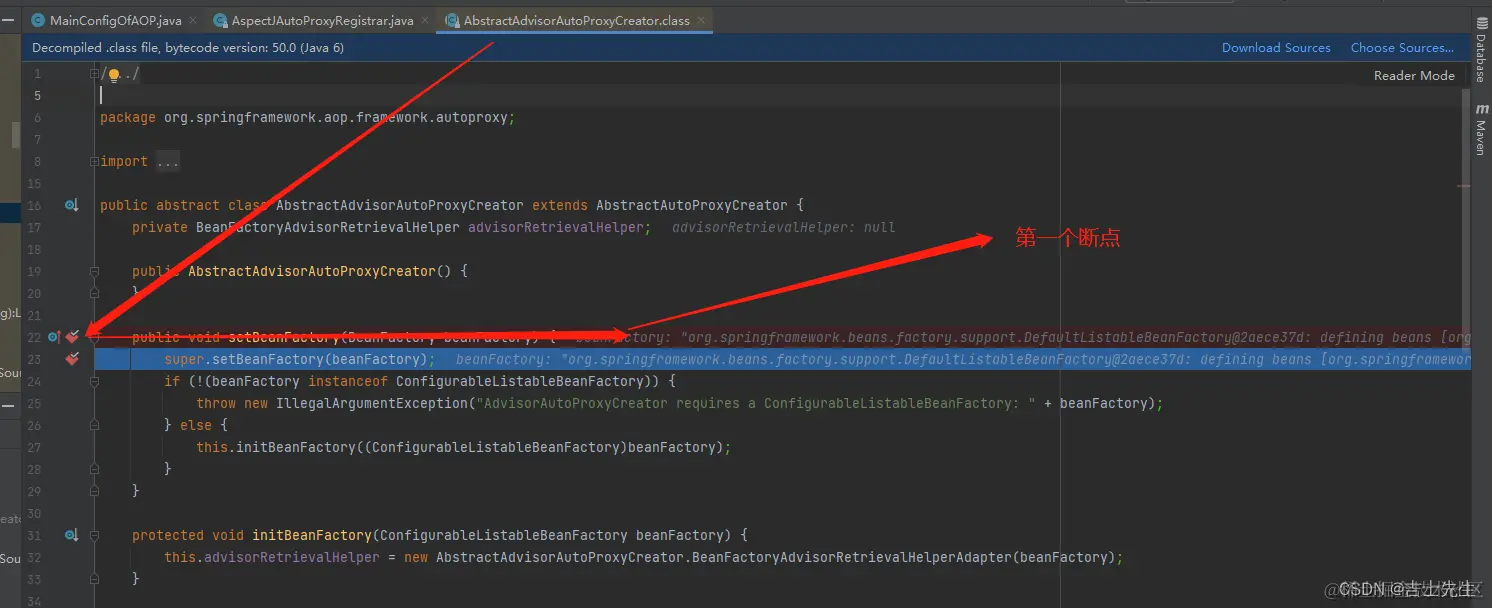Click line number 25 in gutter
The width and height of the screenshot is (1492, 608).
pyautogui.click(x=34, y=403)
